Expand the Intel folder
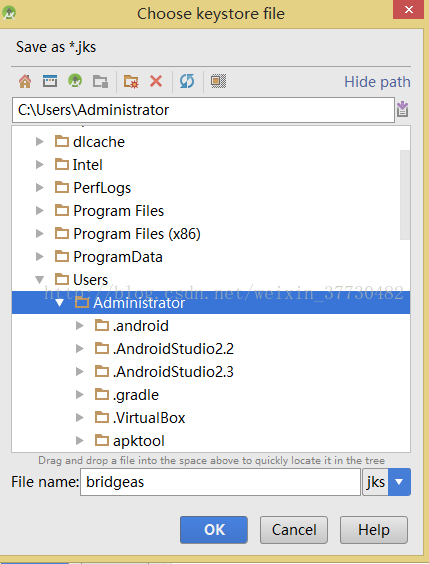 40,165
